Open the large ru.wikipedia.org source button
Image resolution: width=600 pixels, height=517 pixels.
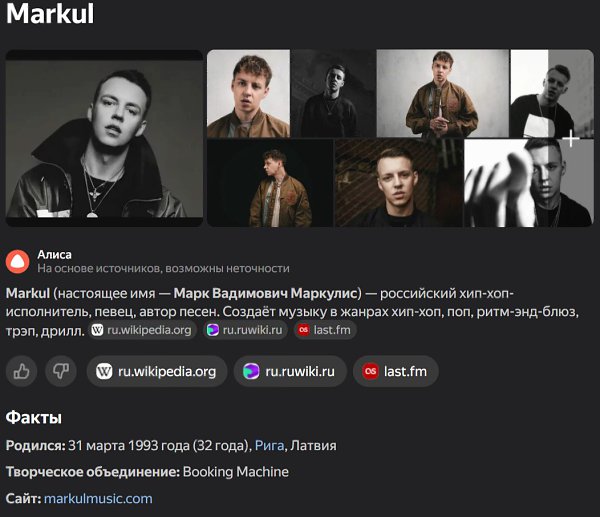(x=157, y=371)
